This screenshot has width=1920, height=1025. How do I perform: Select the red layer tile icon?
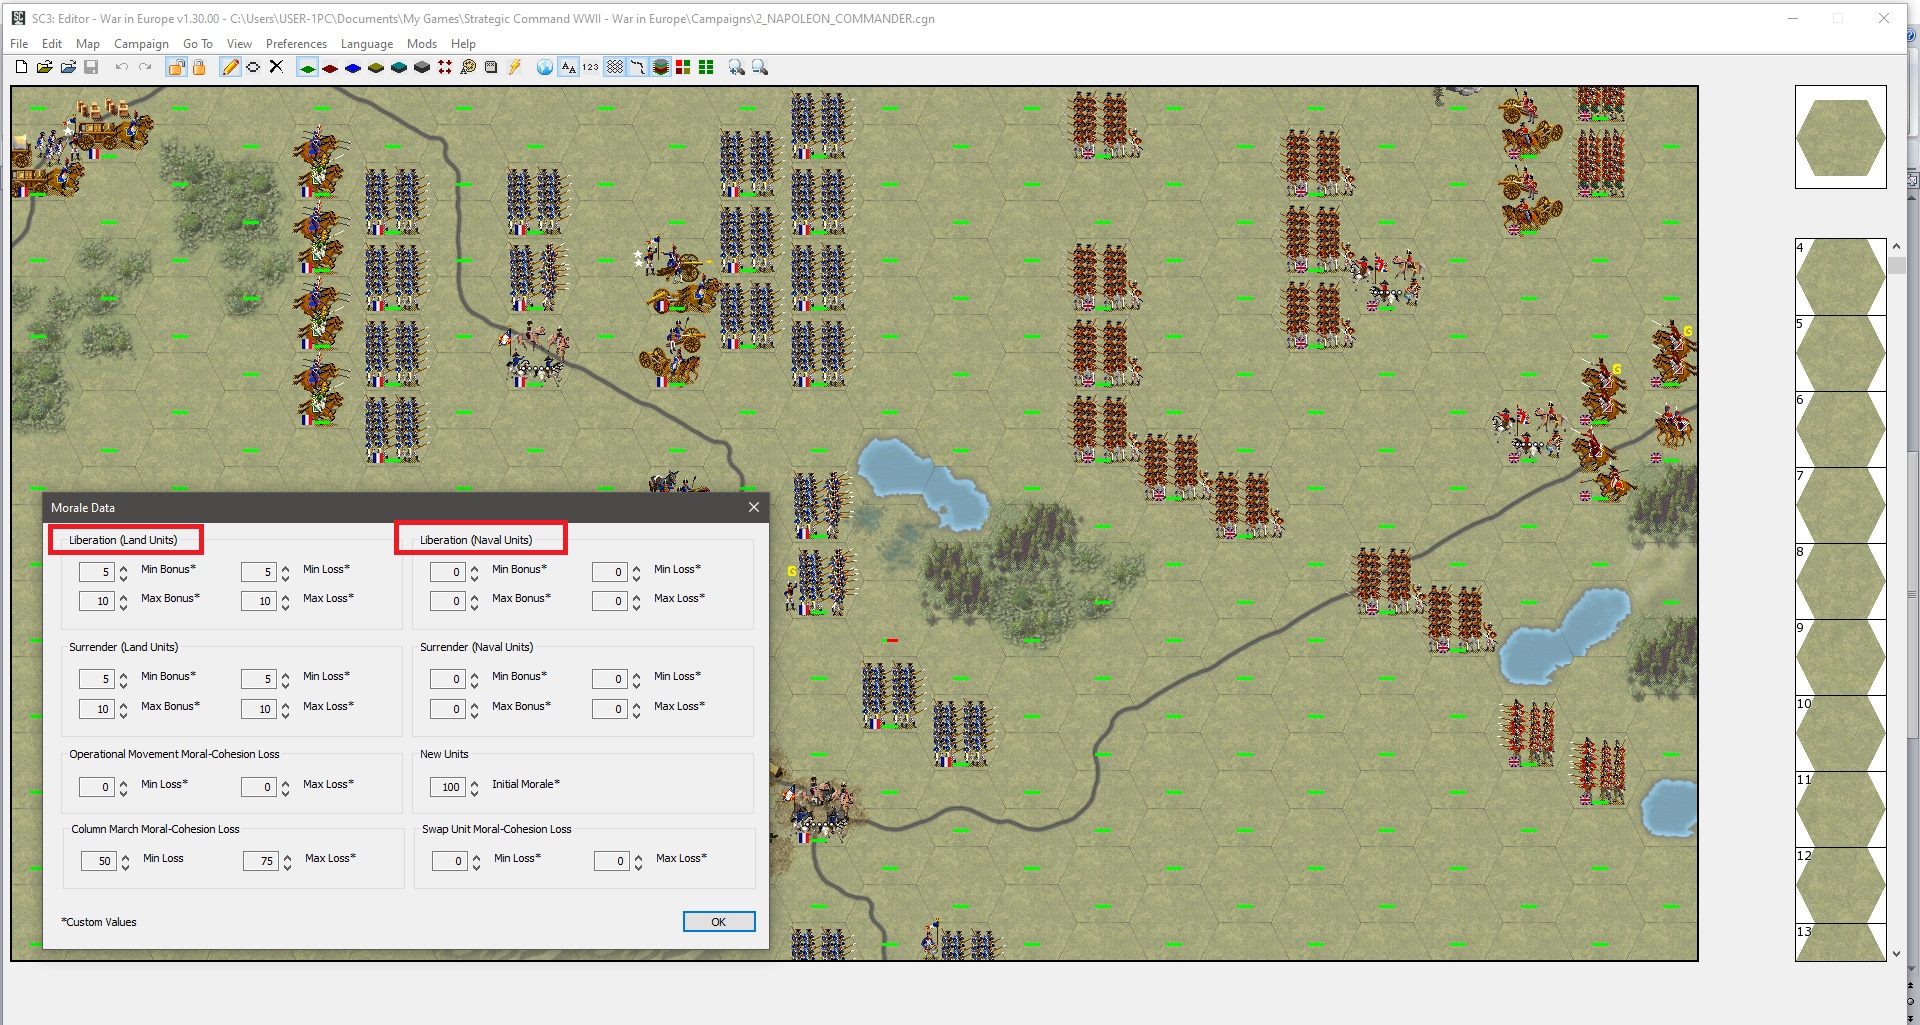click(x=330, y=67)
